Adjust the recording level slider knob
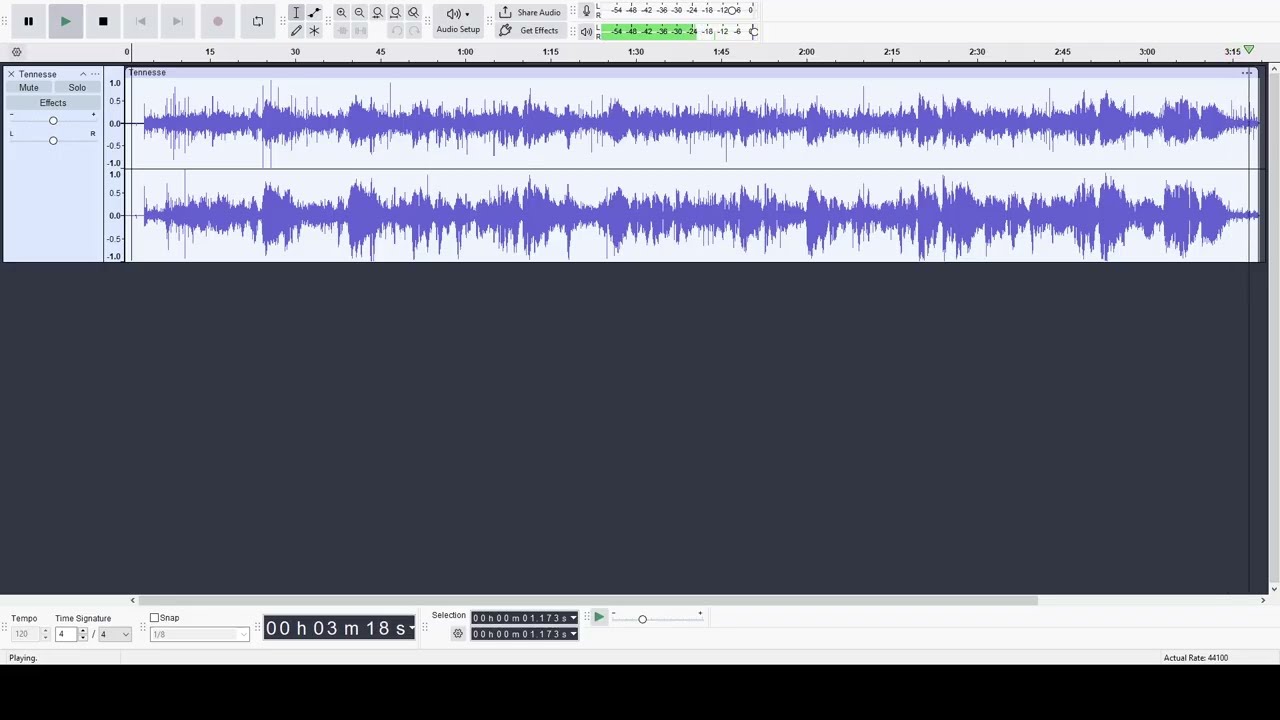The width and height of the screenshot is (1280, 720). pyautogui.click(x=733, y=10)
